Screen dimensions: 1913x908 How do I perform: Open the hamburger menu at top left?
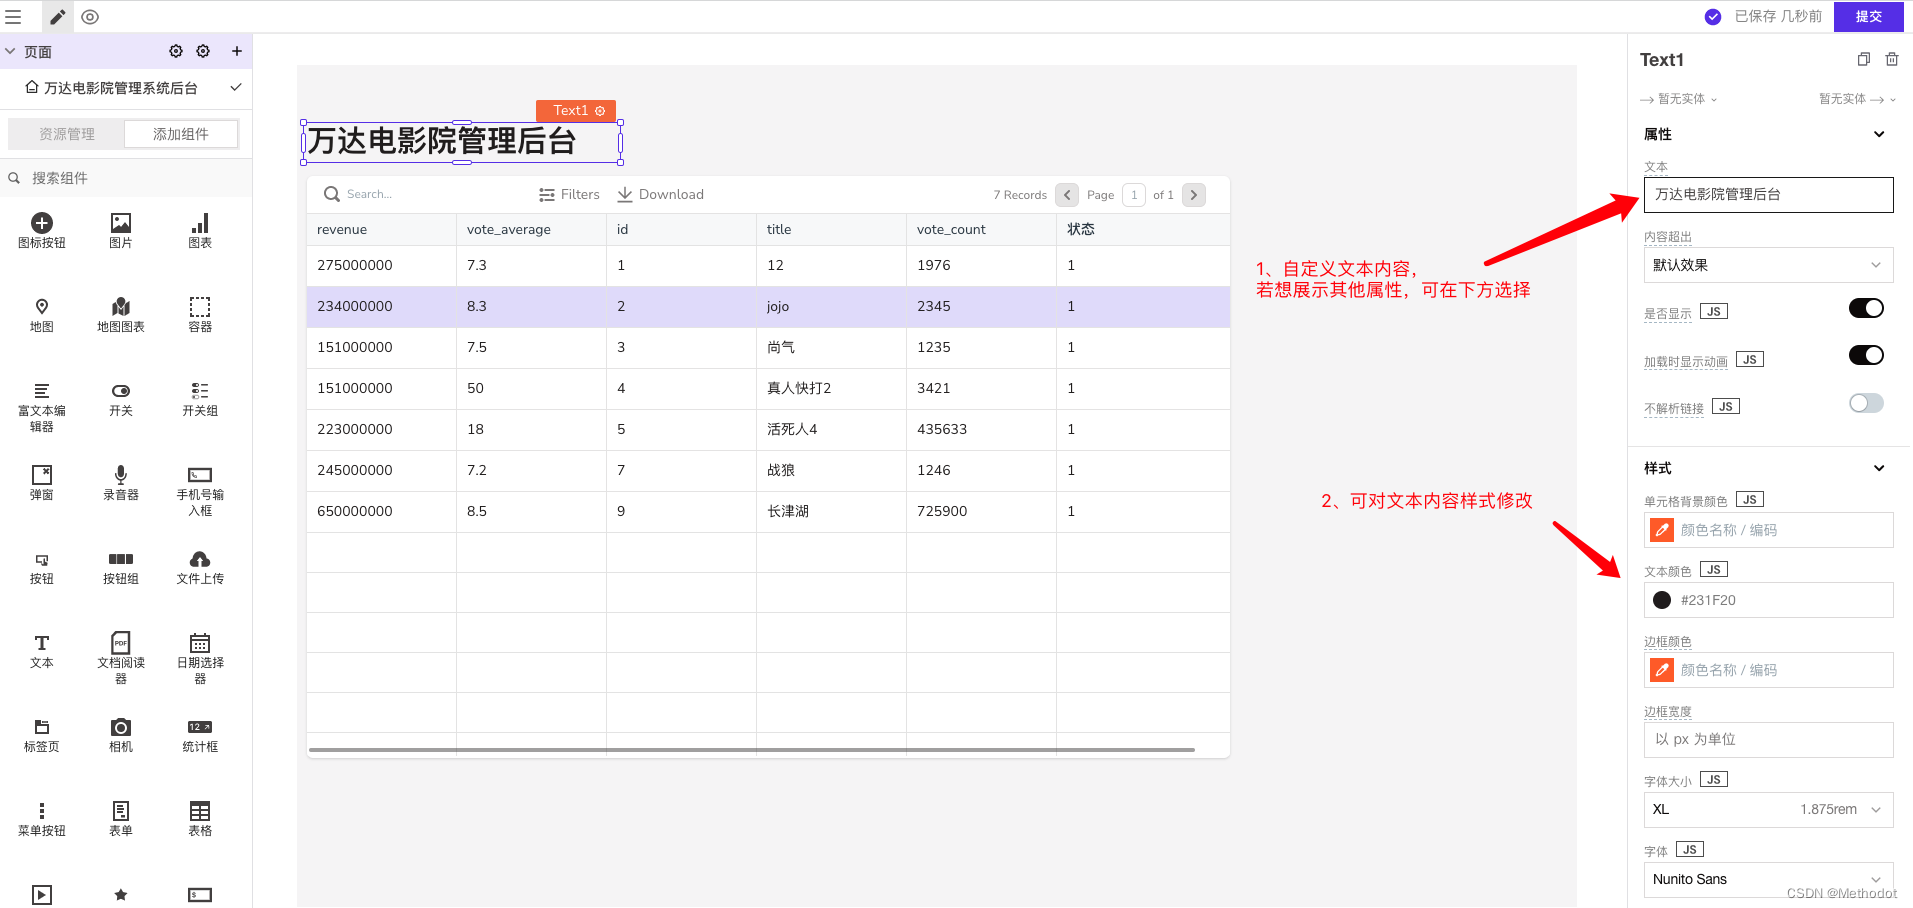click(13, 17)
